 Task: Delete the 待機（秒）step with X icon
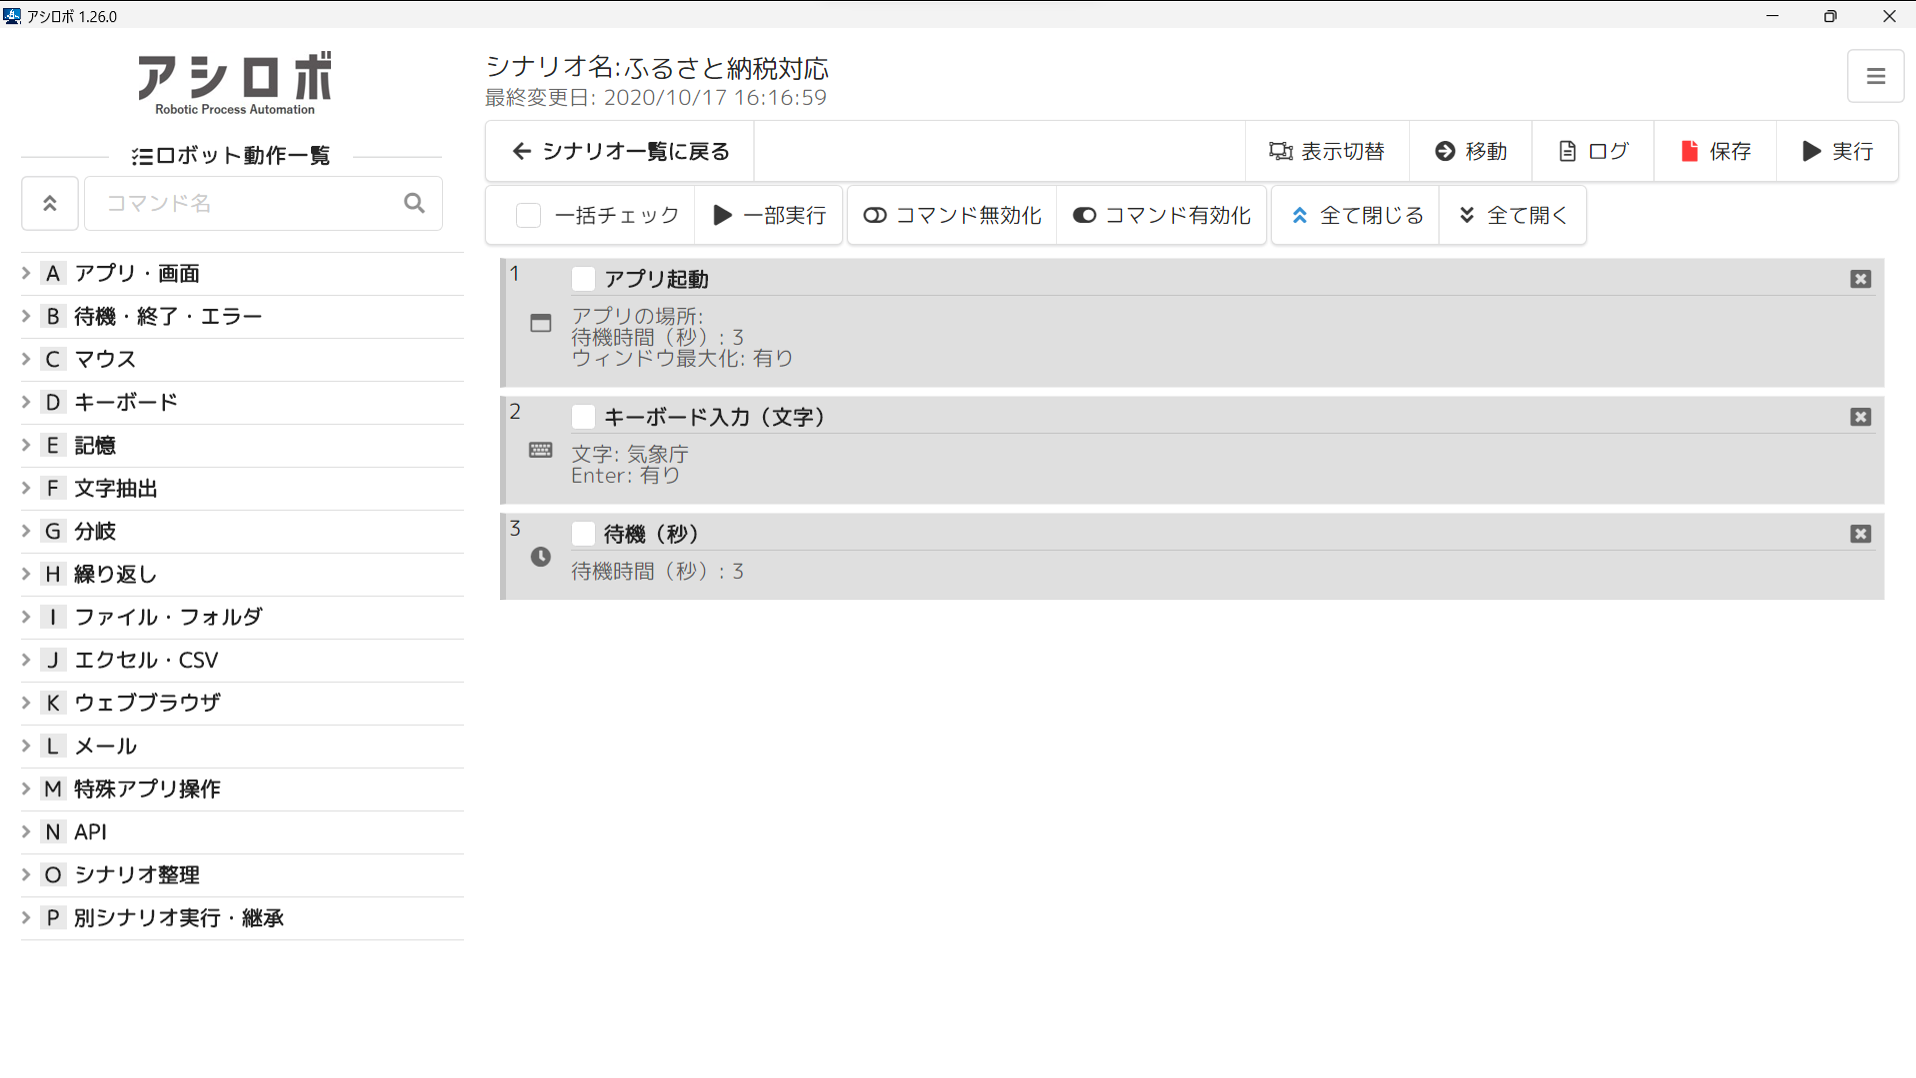(1860, 534)
